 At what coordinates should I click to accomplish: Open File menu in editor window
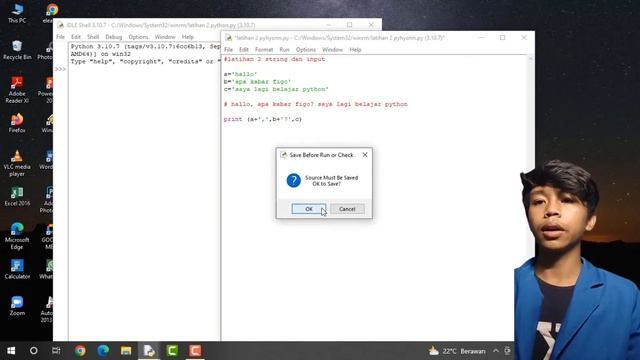[x=229, y=50]
